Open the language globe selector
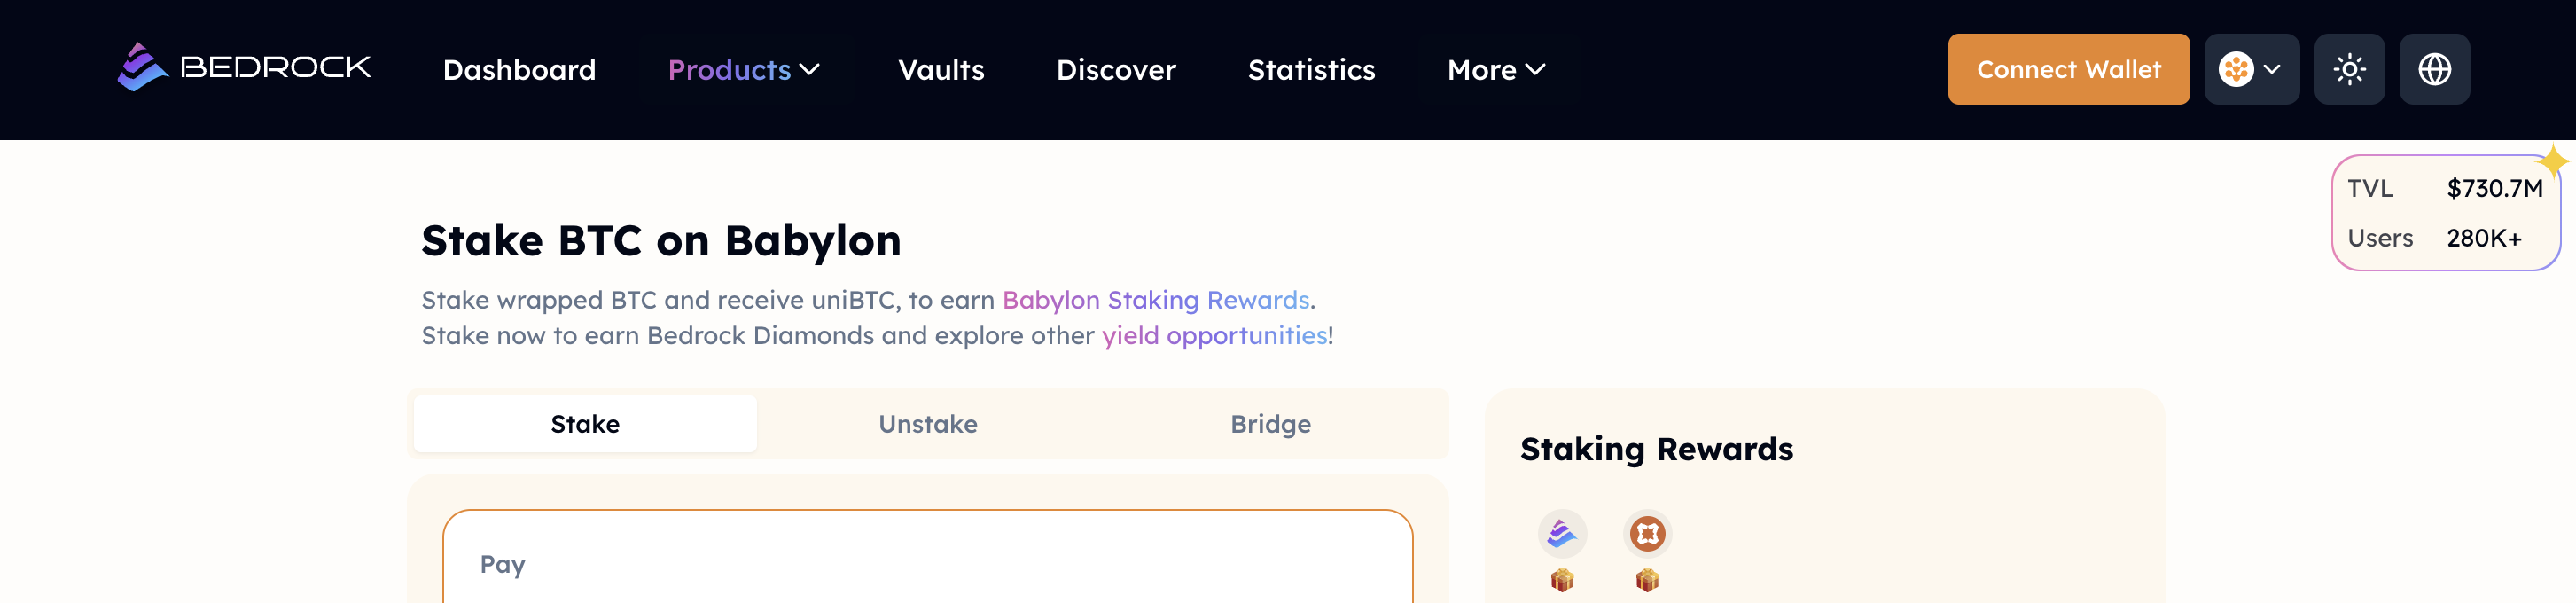The width and height of the screenshot is (2576, 603). tap(2433, 69)
